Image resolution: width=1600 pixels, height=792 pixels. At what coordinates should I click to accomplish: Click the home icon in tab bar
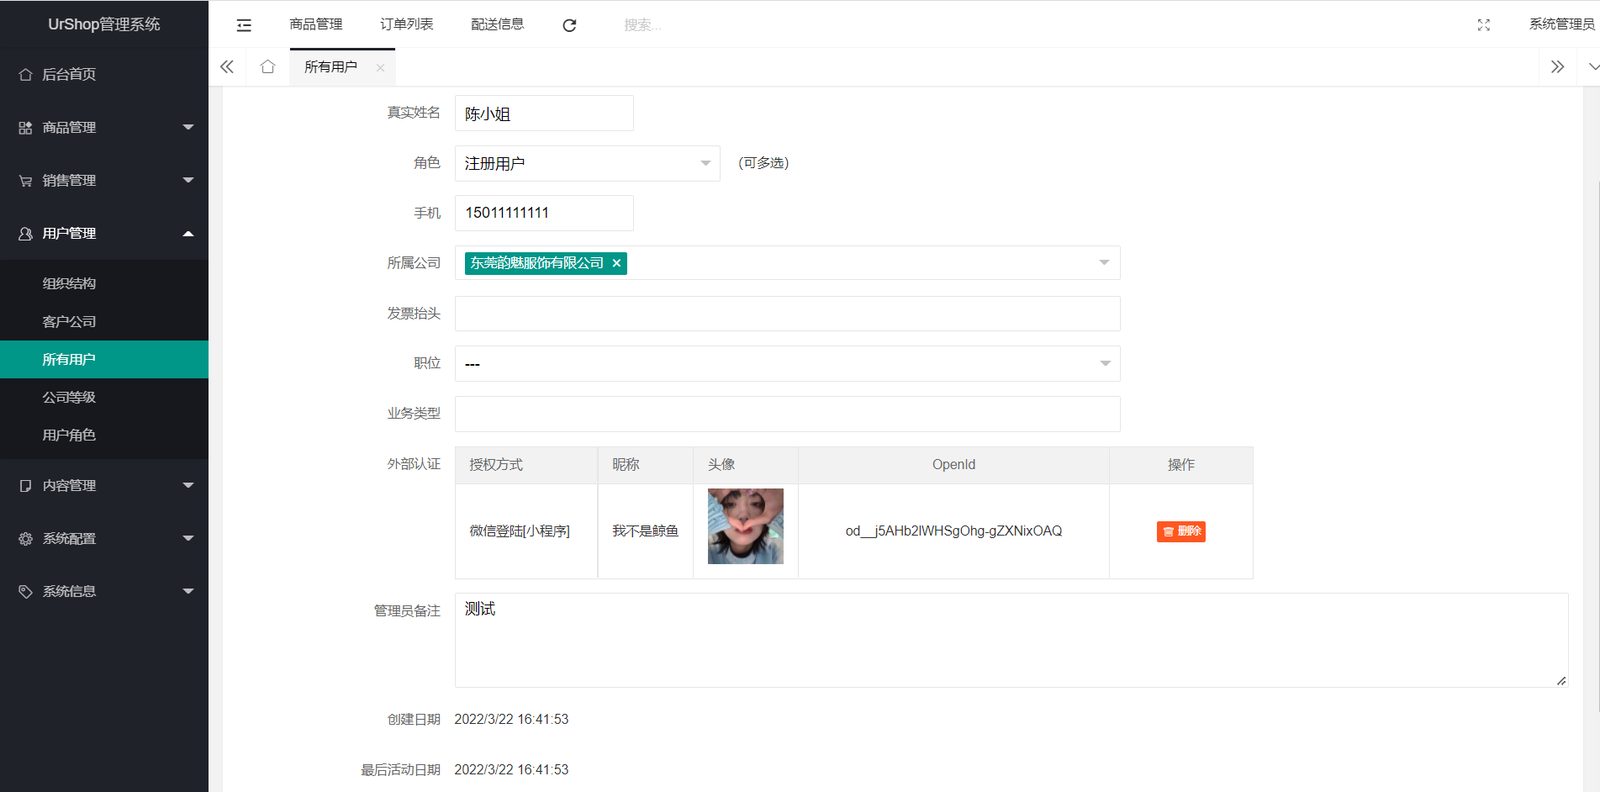pos(267,67)
